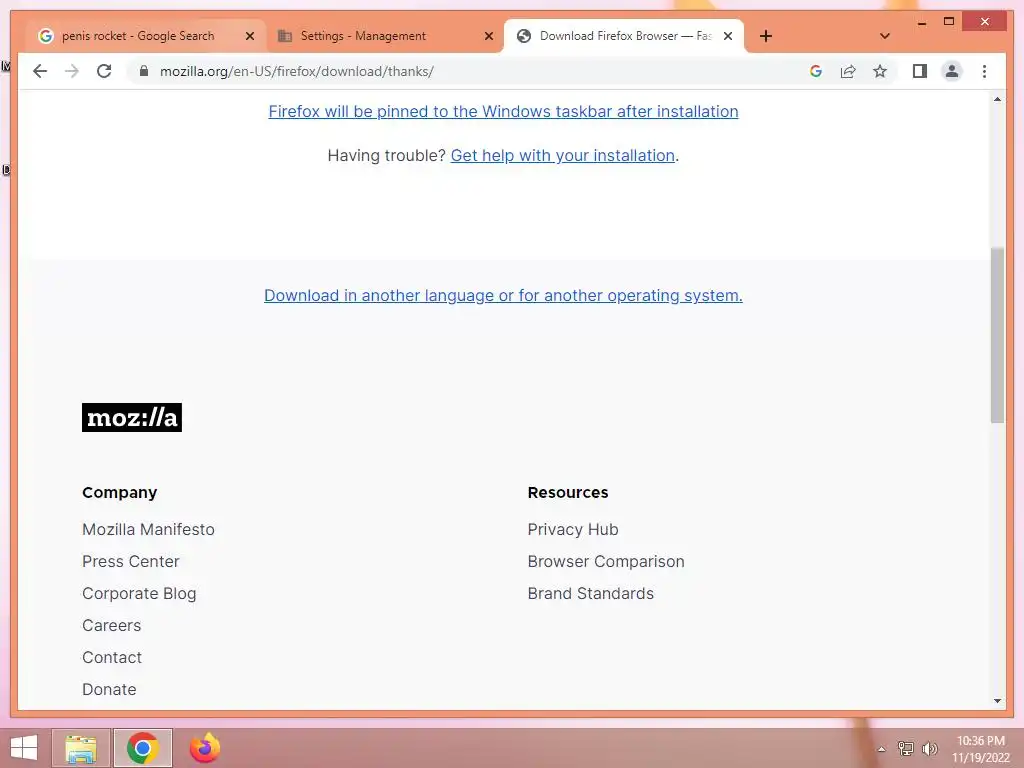
Task: Click the taskbar clock showing 10:36 PM
Action: [981, 749]
